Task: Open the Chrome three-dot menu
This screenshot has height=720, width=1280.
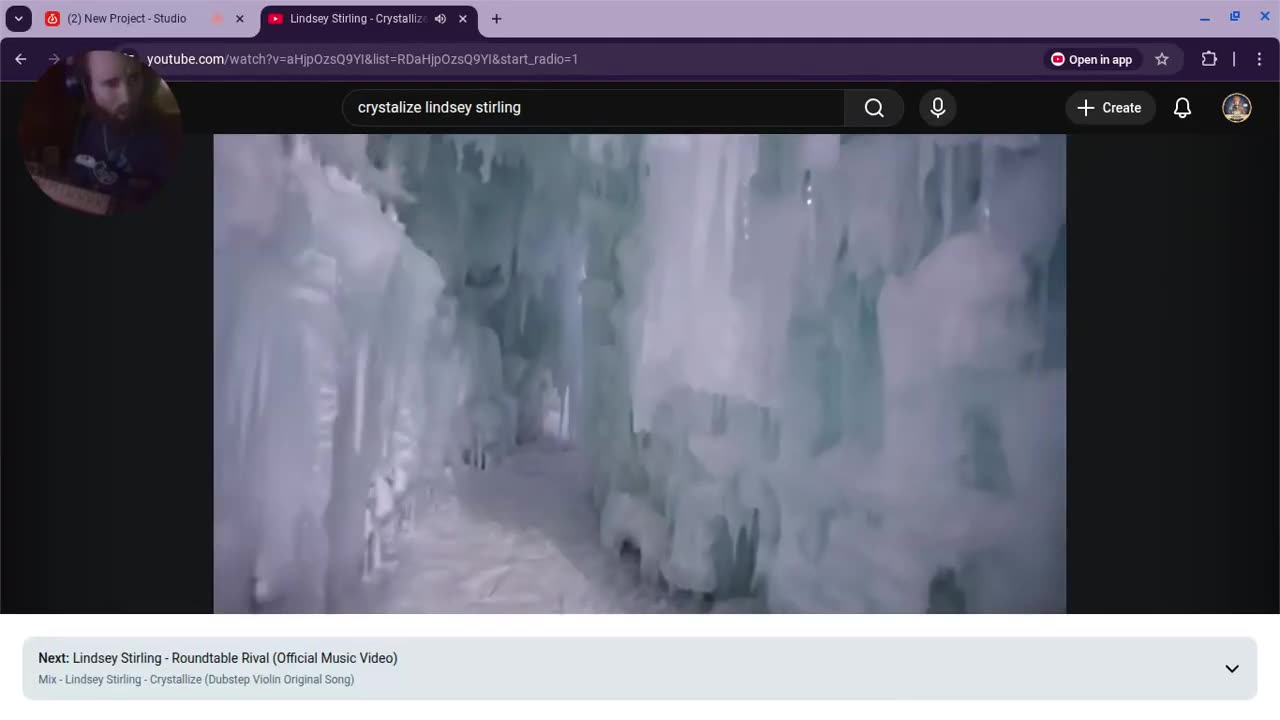Action: click(x=1259, y=59)
